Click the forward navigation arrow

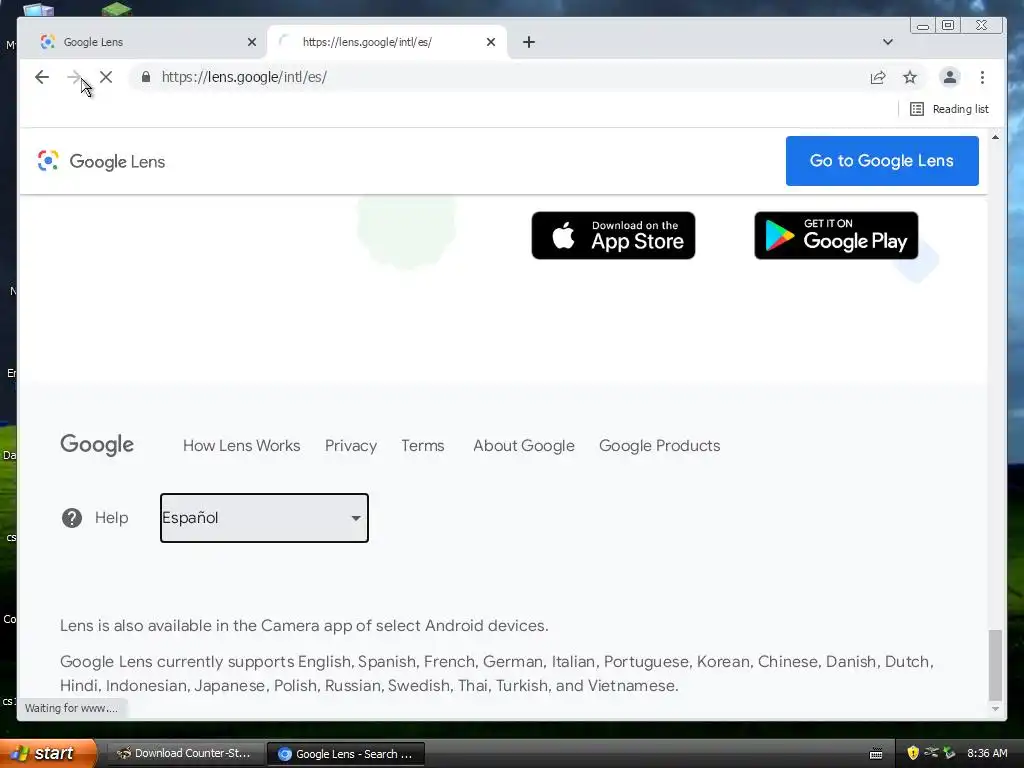click(74, 77)
